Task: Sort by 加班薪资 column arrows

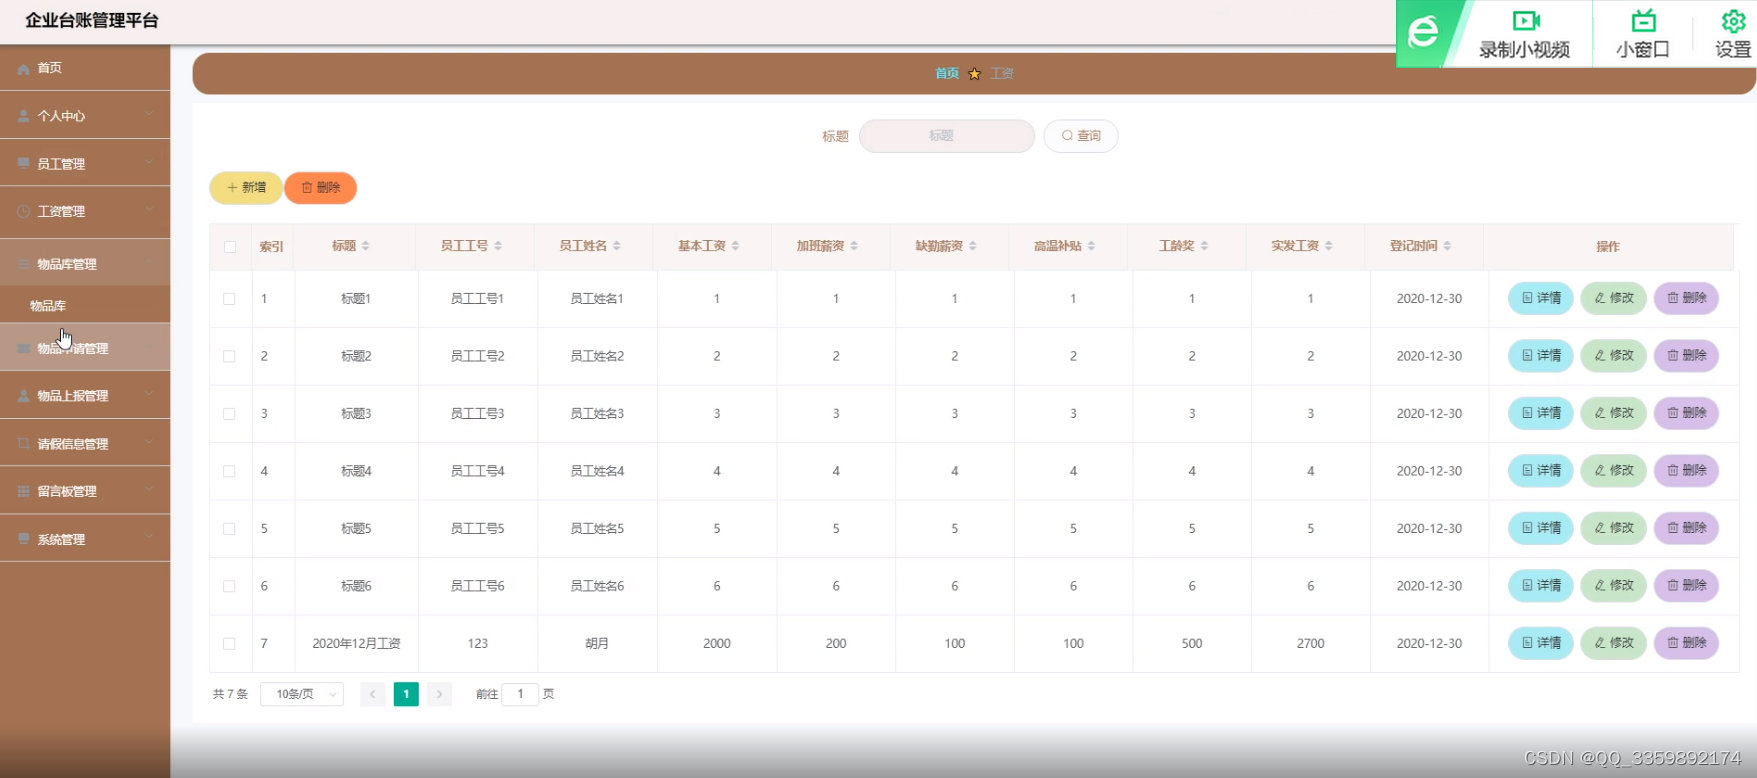Action: pos(854,246)
